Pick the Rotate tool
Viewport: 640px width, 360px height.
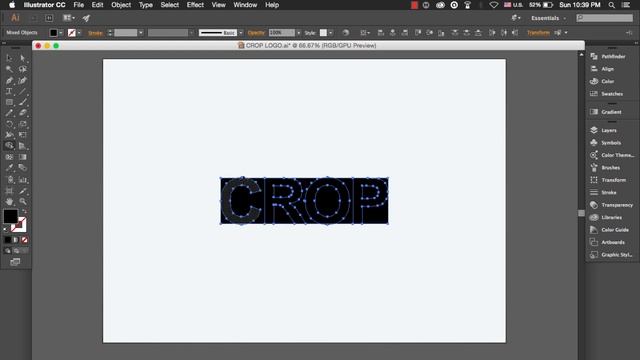coord(9,124)
